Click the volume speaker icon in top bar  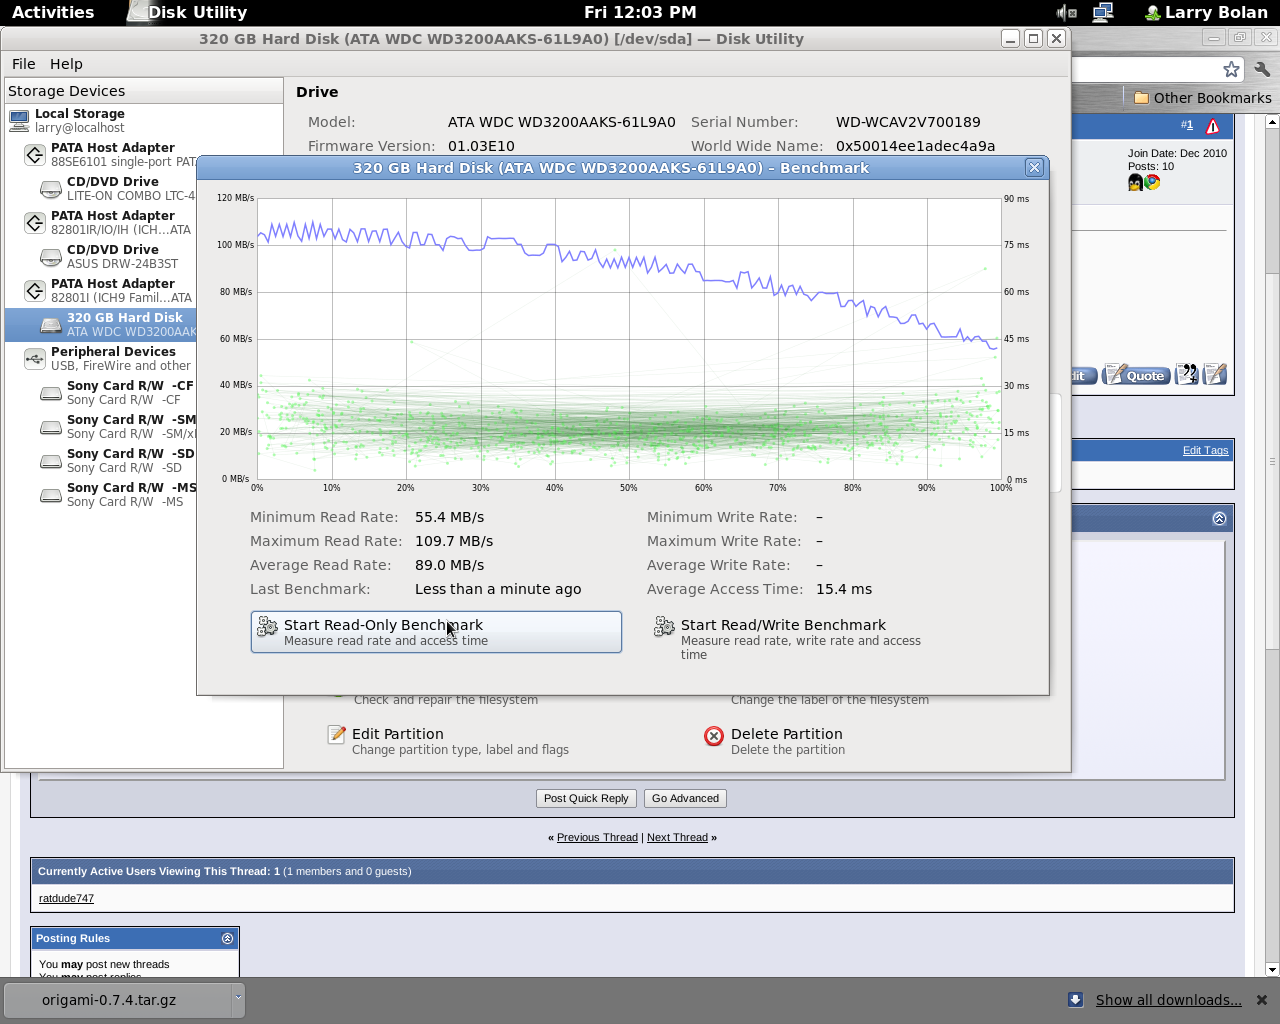click(x=1066, y=12)
